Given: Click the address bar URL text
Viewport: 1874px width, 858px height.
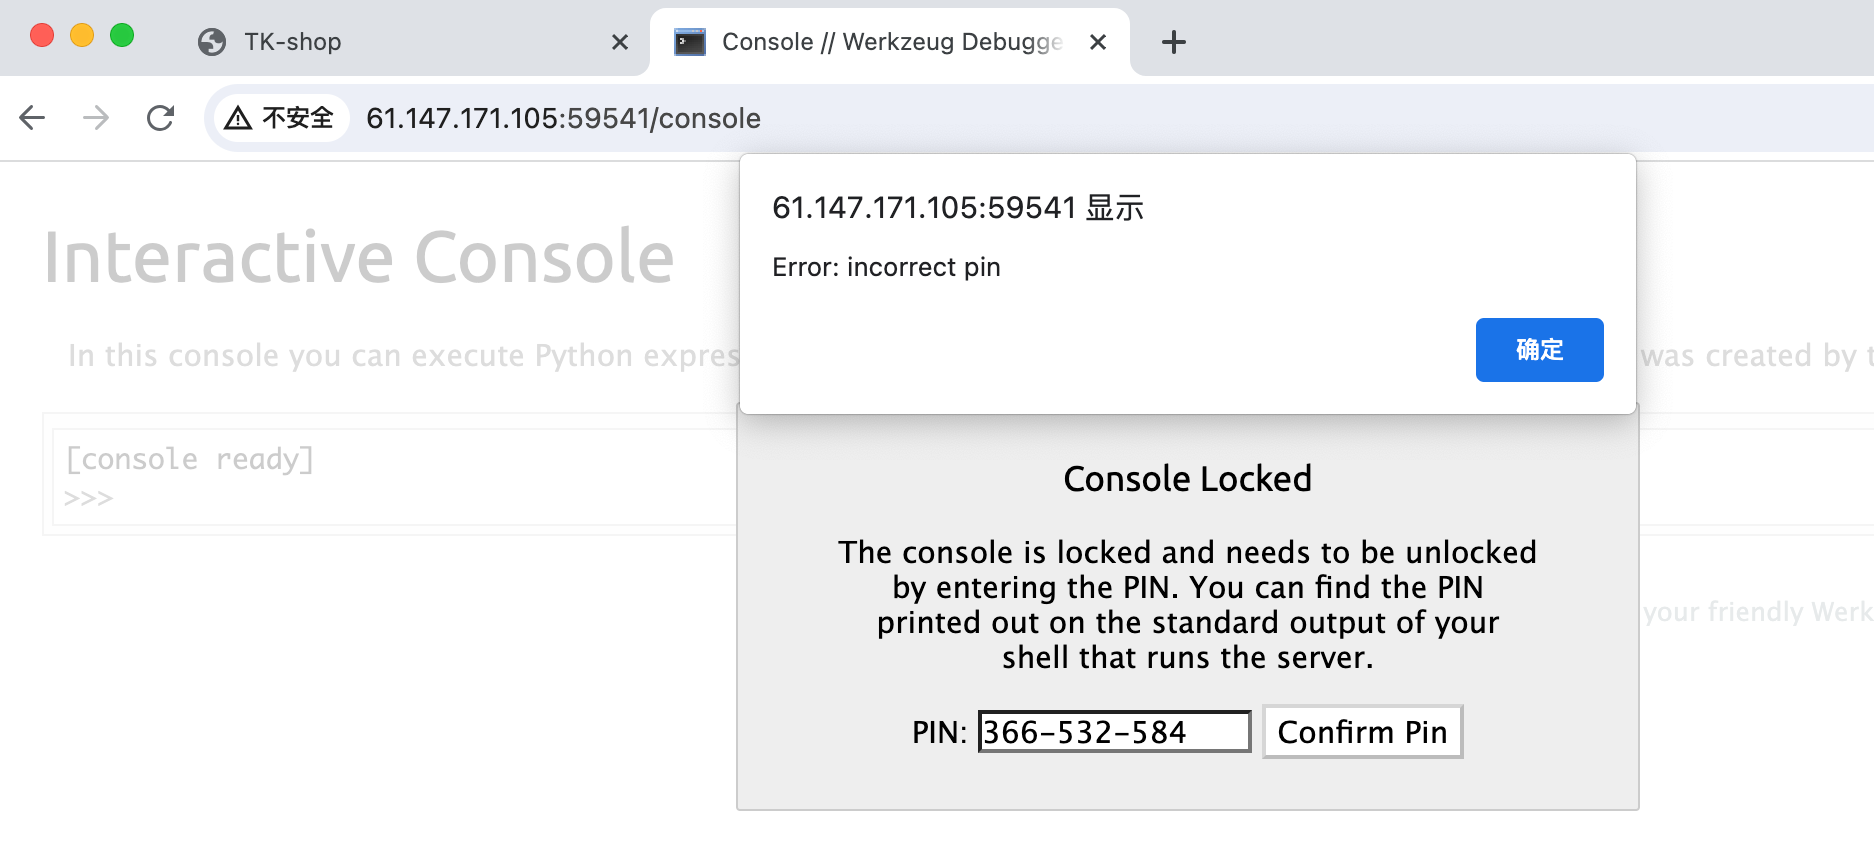Looking at the screenshot, I should [563, 118].
